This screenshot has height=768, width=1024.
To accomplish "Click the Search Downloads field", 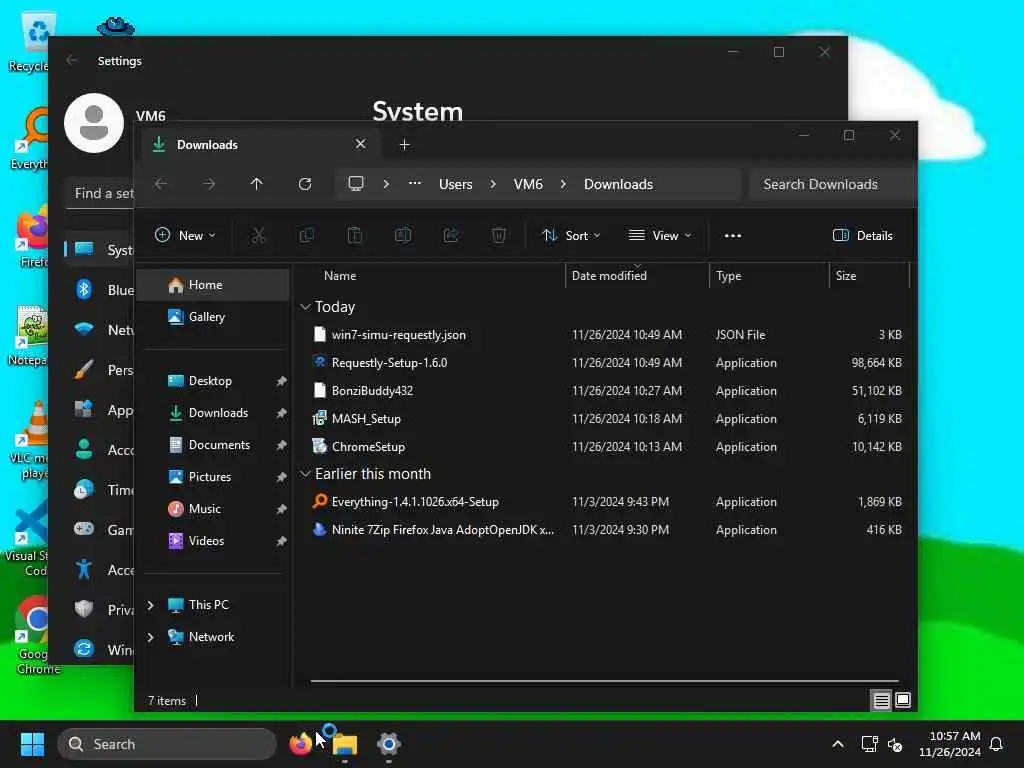I will (x=833, y=184).
